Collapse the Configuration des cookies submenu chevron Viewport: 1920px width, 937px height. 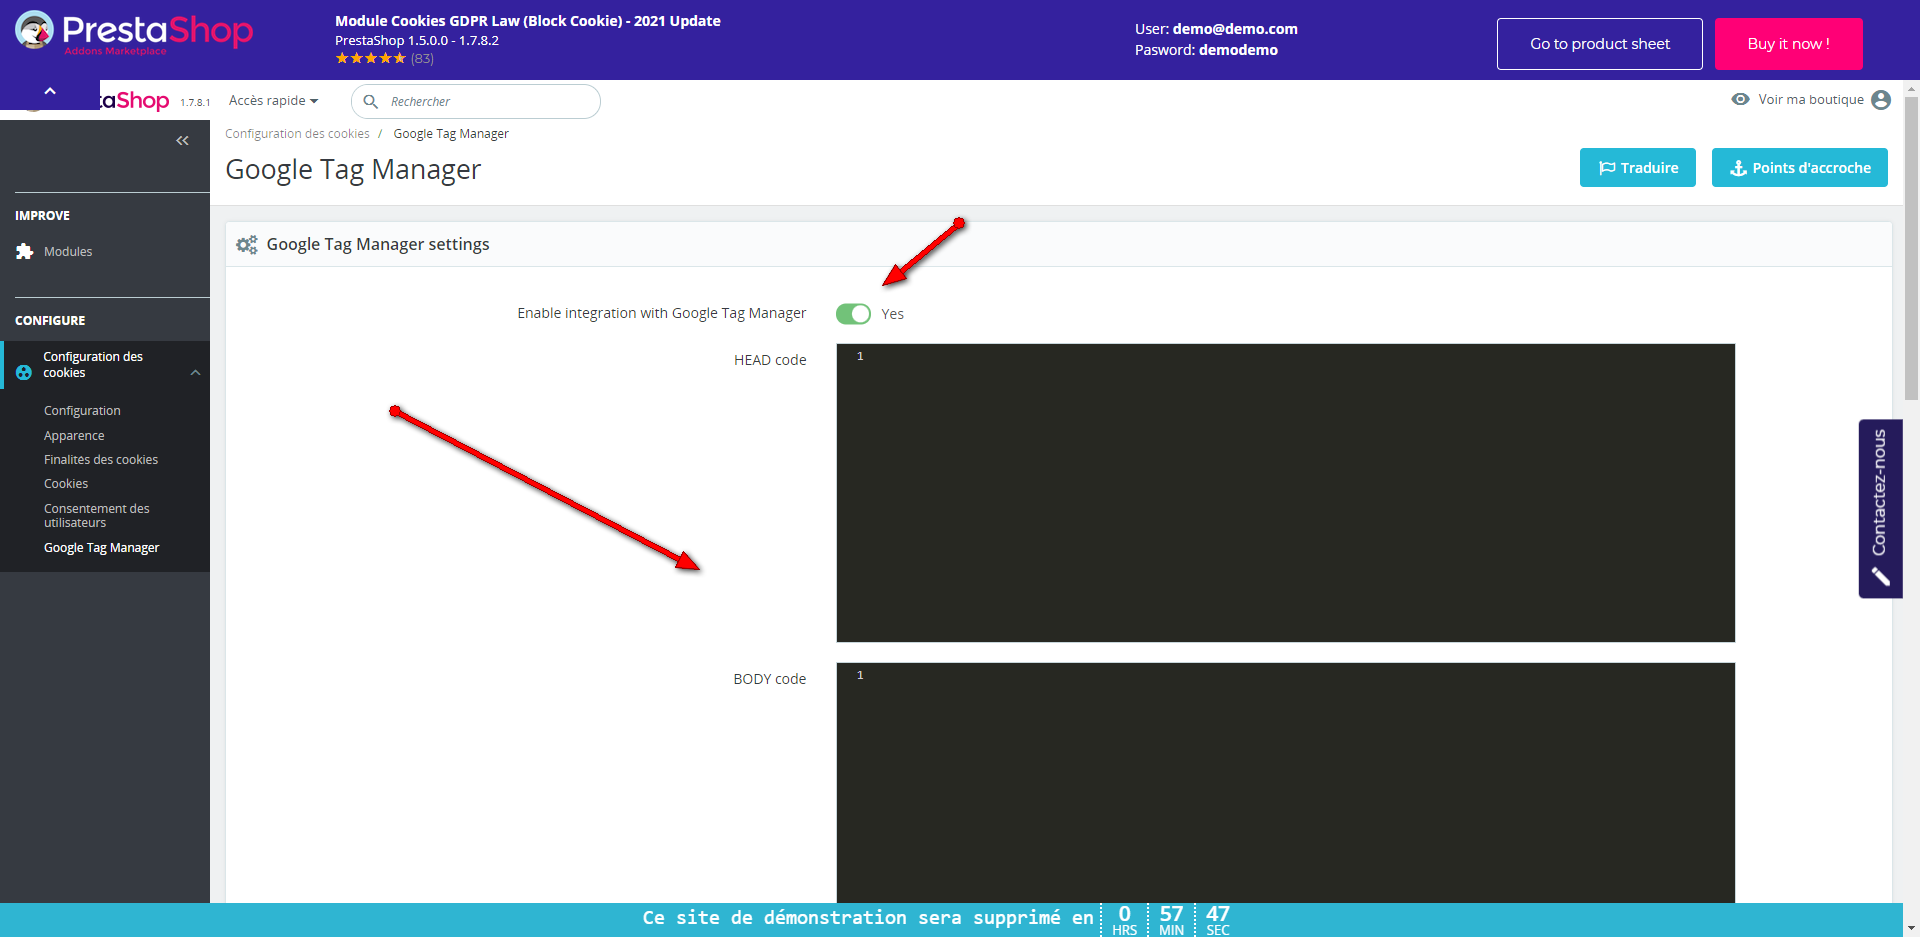[195, 372]
